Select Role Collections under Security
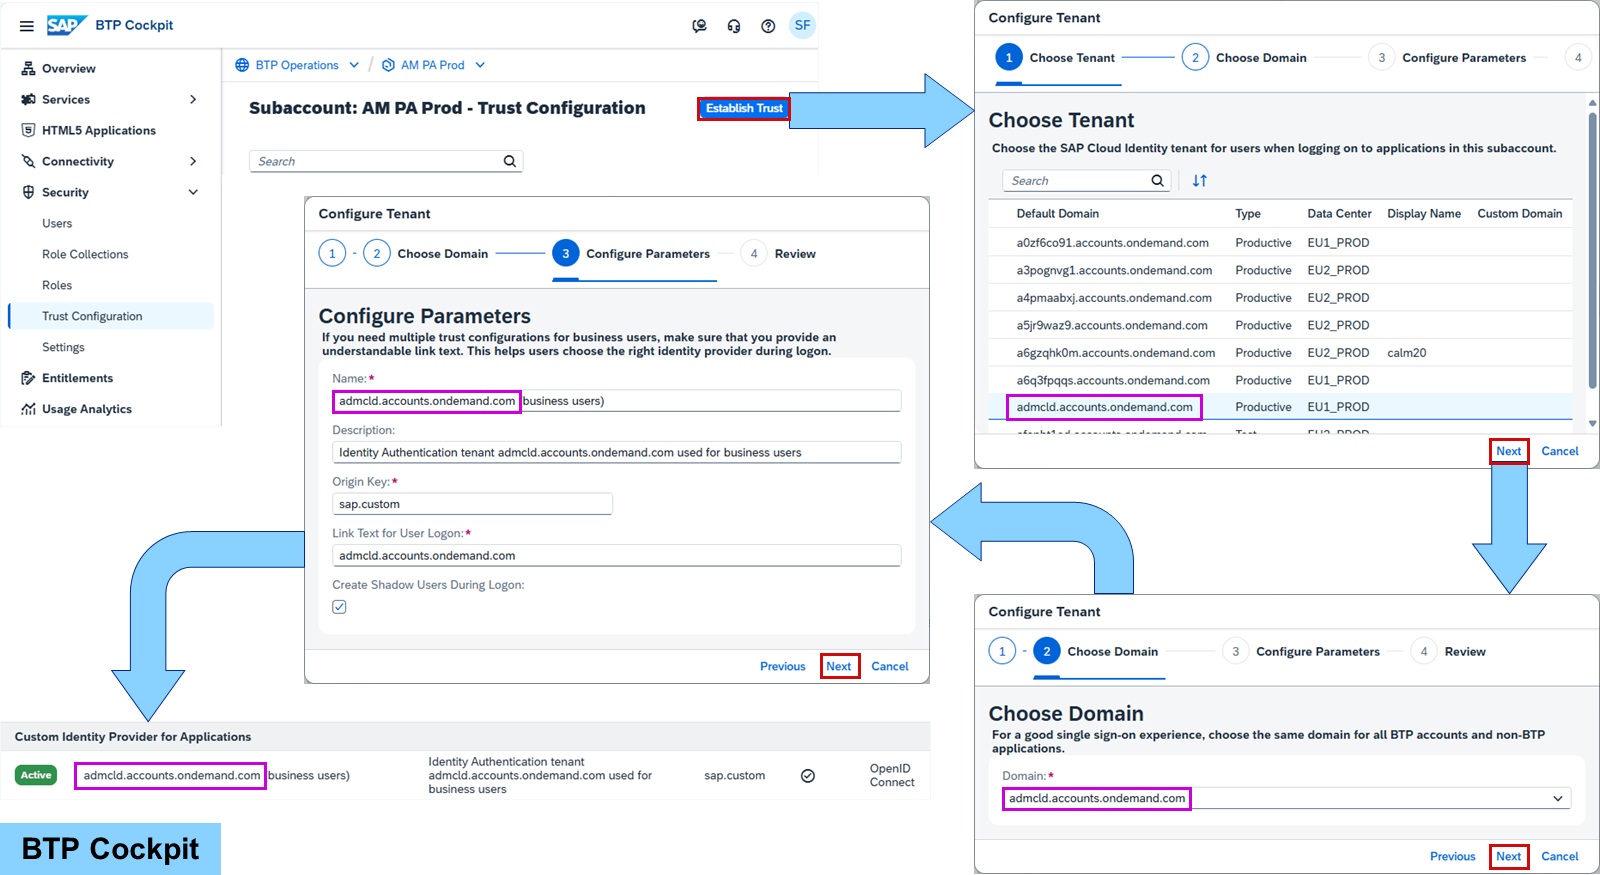Viewport: 1600px width, 875px height. (x=85, y=254)
